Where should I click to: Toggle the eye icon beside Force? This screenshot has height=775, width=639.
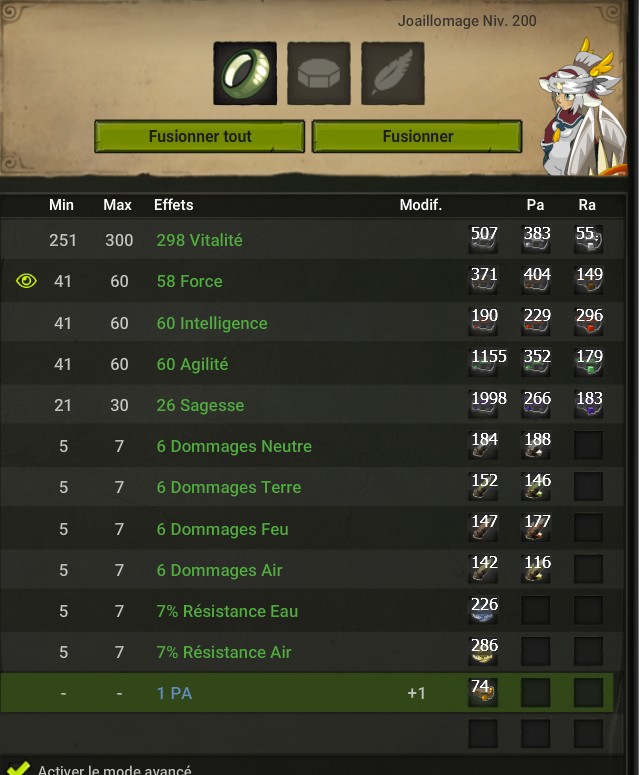tap(26, 281)
